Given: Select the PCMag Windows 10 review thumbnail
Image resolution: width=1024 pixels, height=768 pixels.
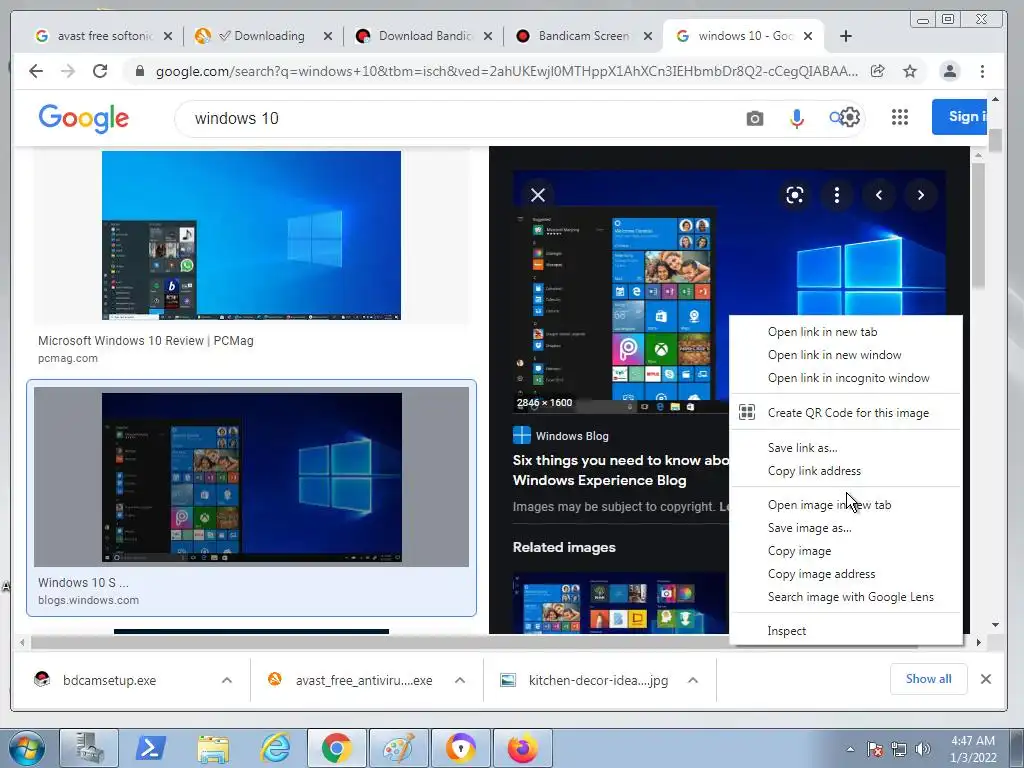Looking at the screenshot, I should (251, 235).
